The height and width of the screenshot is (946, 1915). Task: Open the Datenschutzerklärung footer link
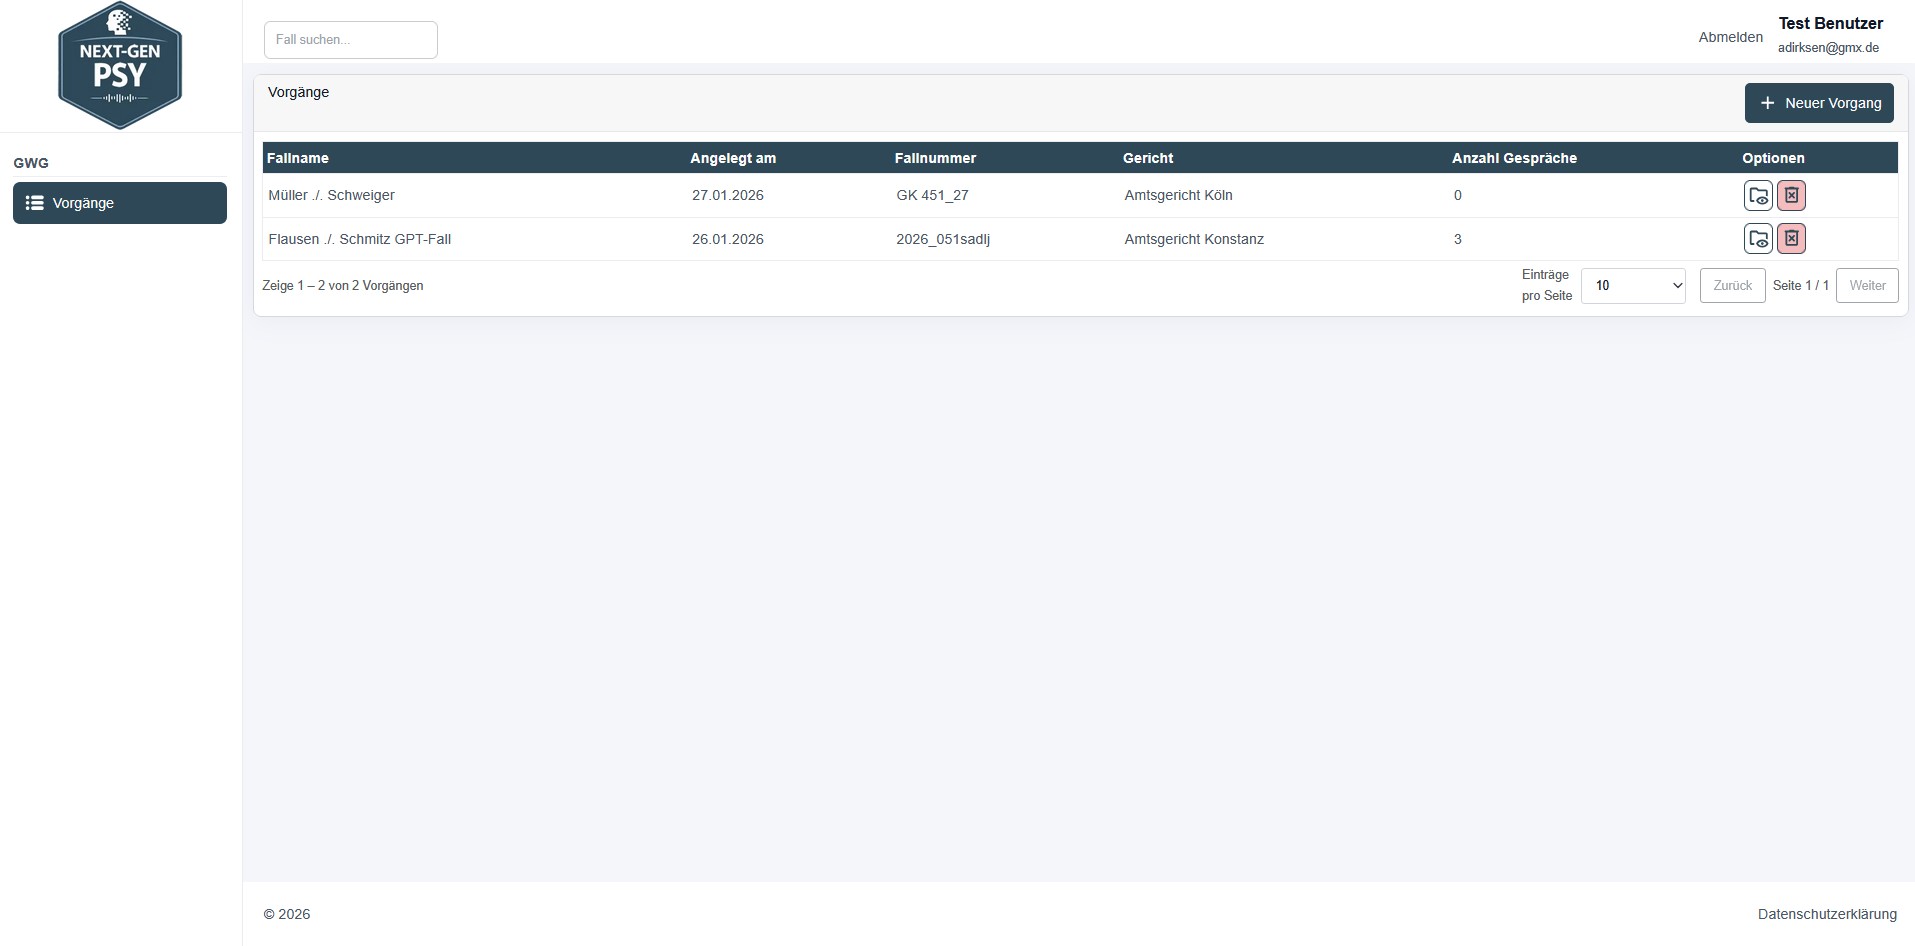(x=1826, y=914)
